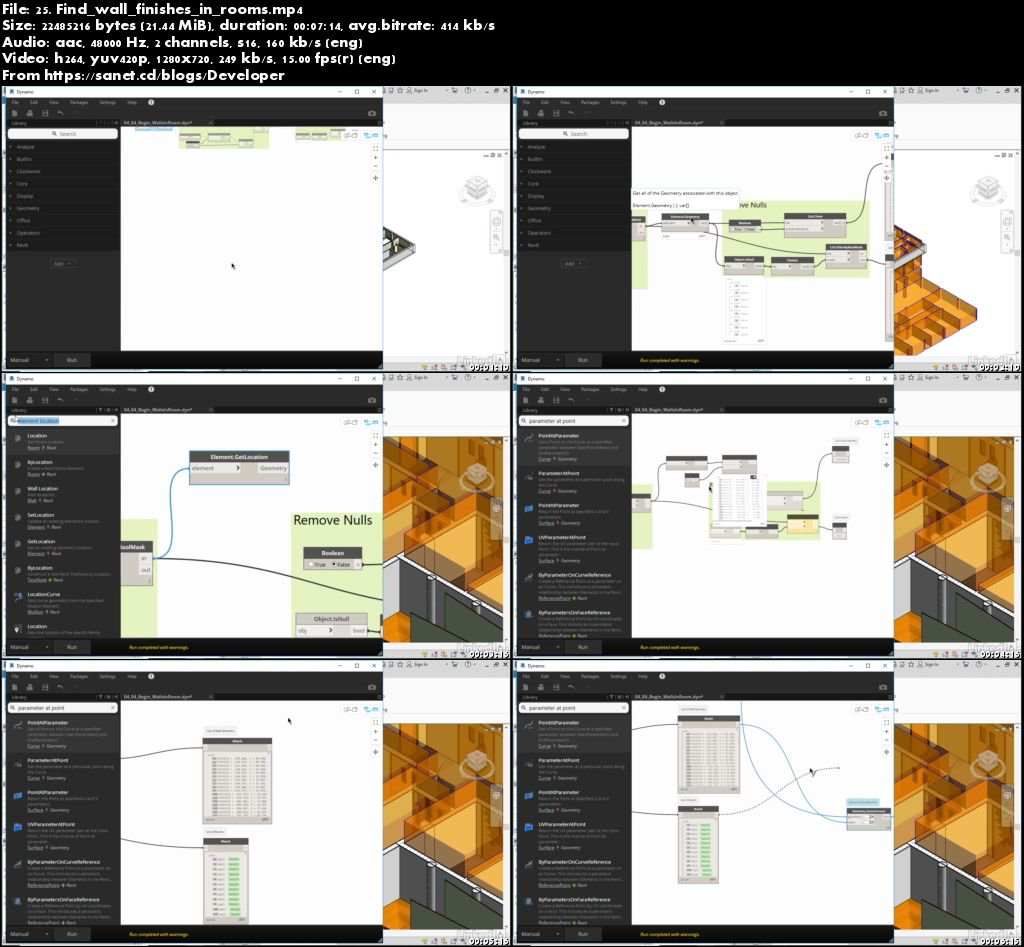Select "Wall Location" result in middle-left frame
The width and height of the screenshot is (1024, 947).
(42, 489)
